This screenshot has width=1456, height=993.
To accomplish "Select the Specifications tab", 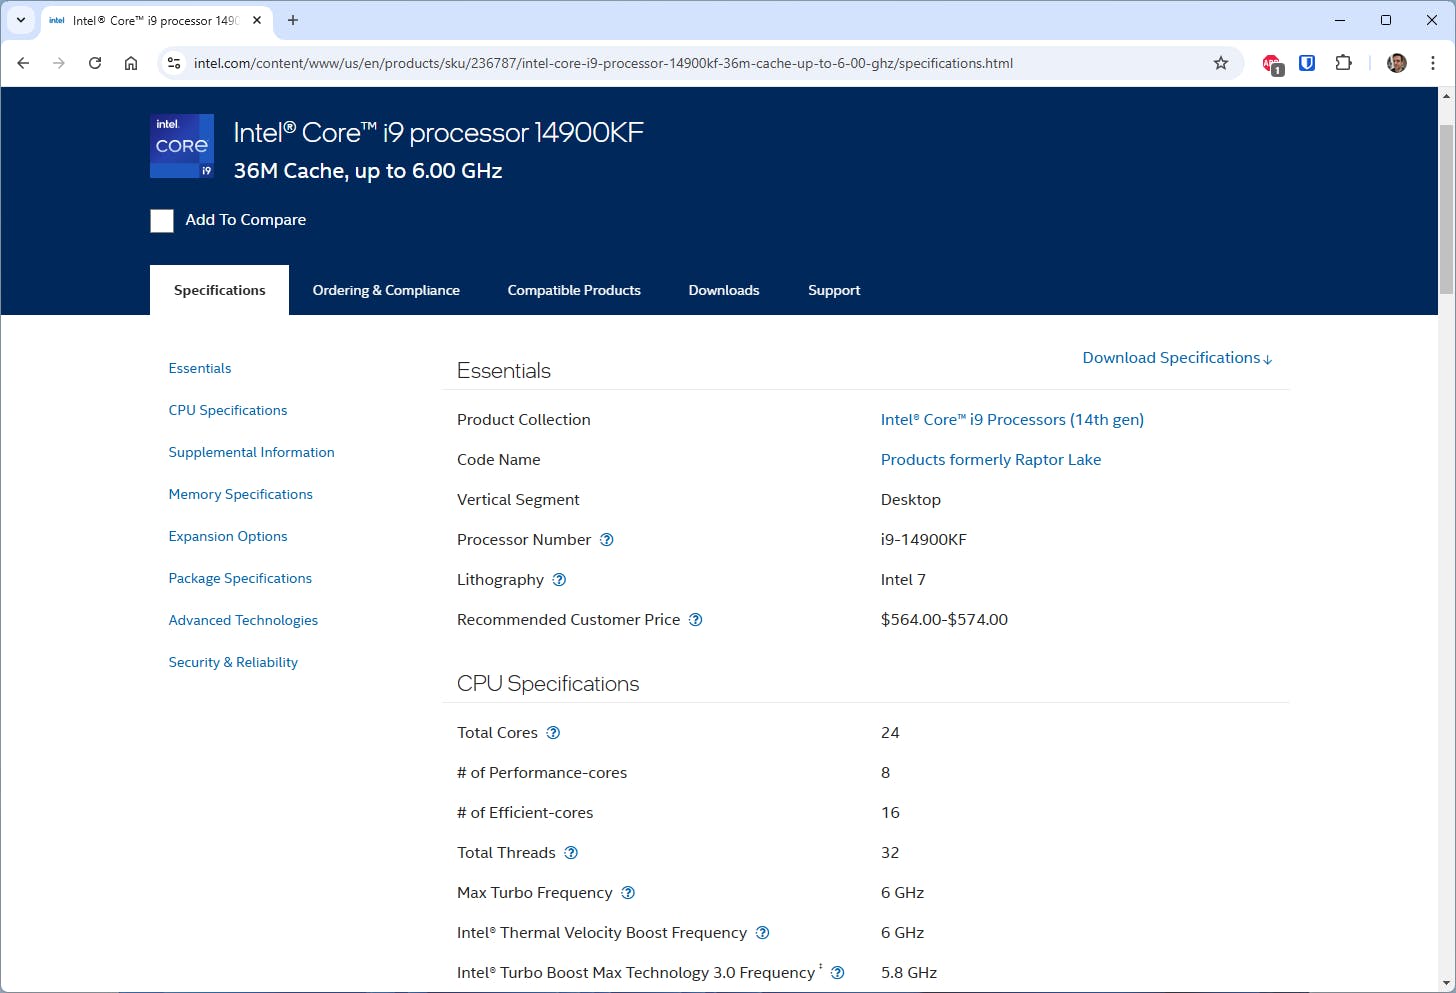I will (x=220, y=290).
